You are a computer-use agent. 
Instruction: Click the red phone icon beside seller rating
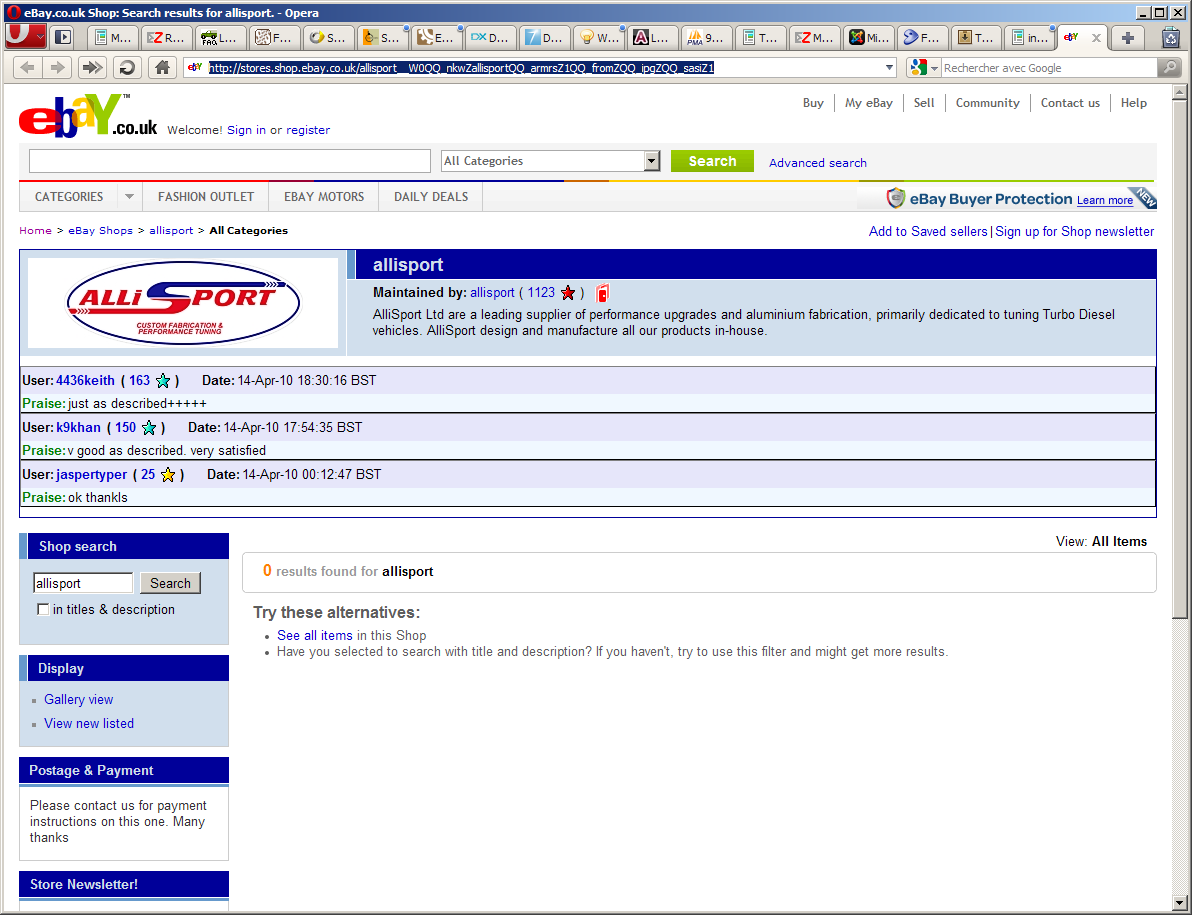coord(602,293)
